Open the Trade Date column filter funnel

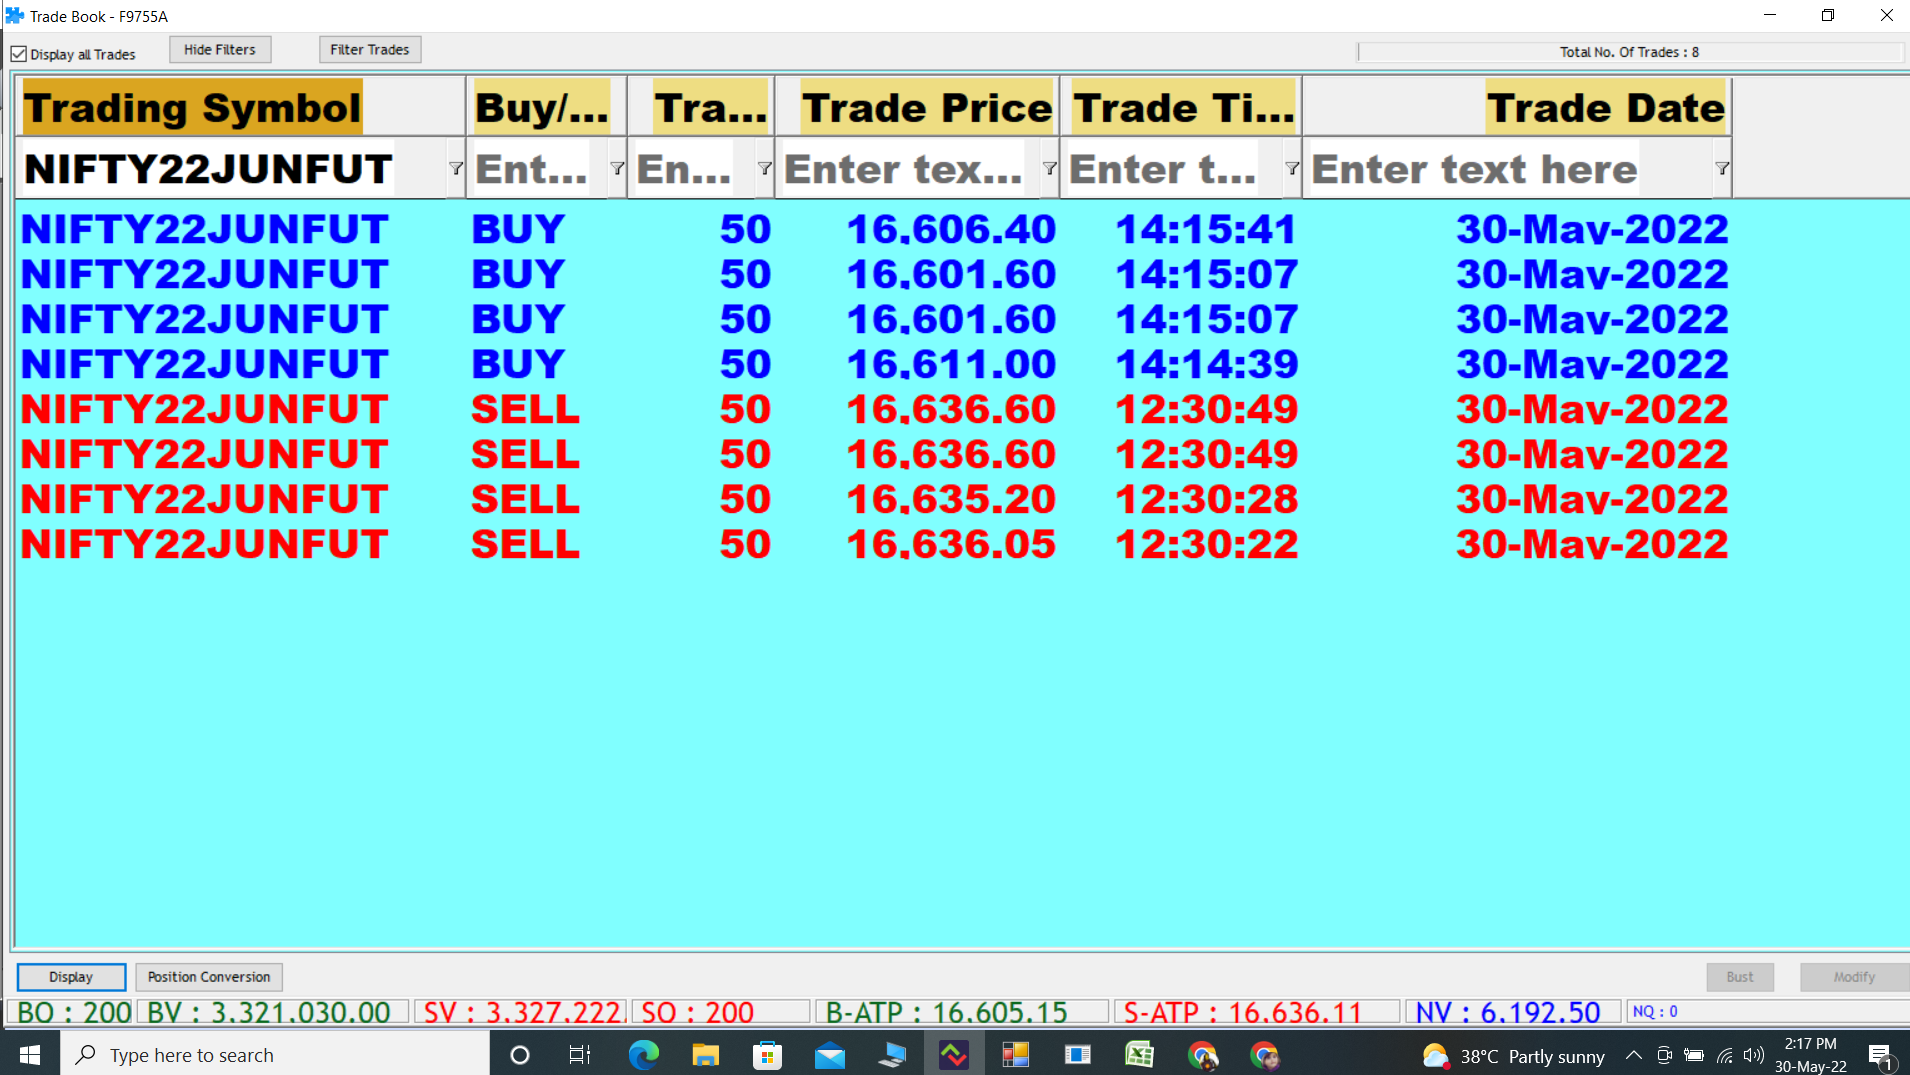point(1722,169)
